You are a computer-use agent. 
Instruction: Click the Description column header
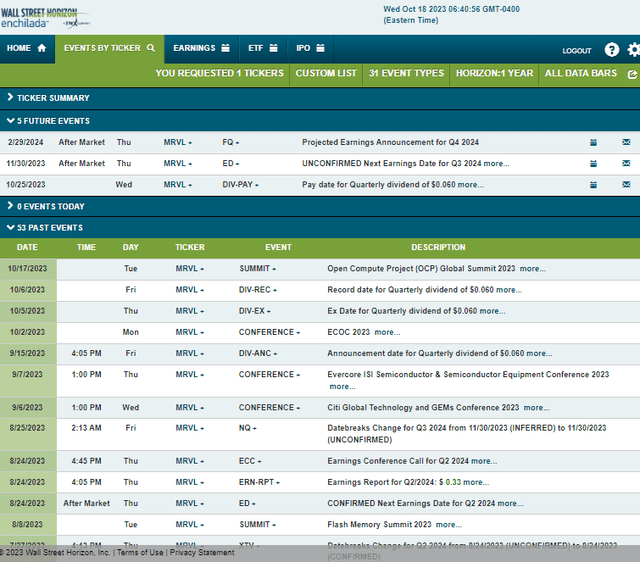click(438, 247)
